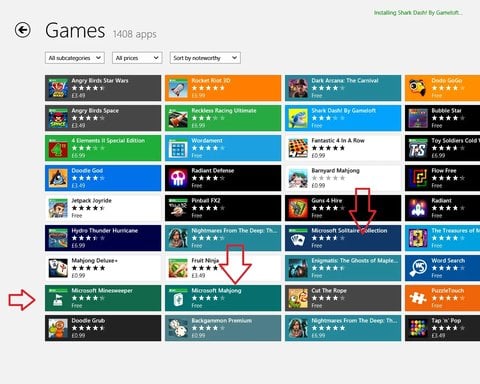
Task: Select the Cut The Rope icon
Action: [x=298, y=298]
